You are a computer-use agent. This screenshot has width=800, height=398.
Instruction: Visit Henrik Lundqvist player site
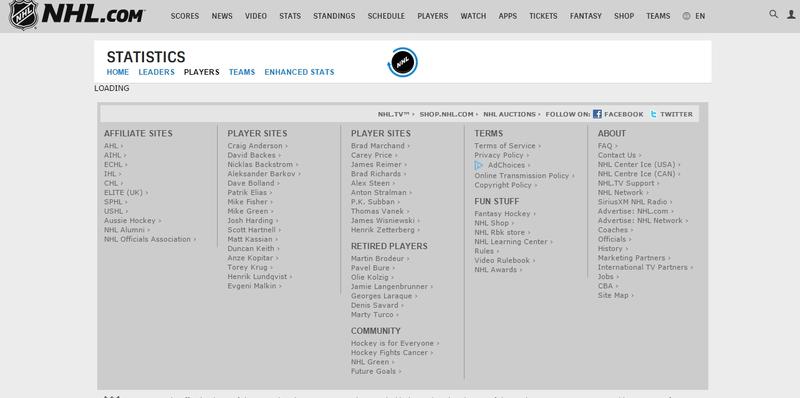[258, 277]
